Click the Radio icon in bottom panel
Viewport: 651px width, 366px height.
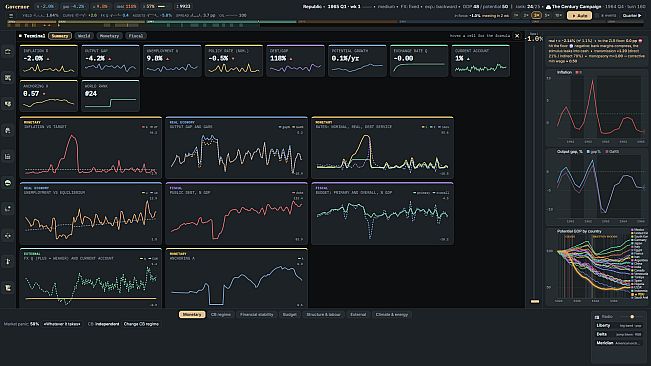(597, 317)
